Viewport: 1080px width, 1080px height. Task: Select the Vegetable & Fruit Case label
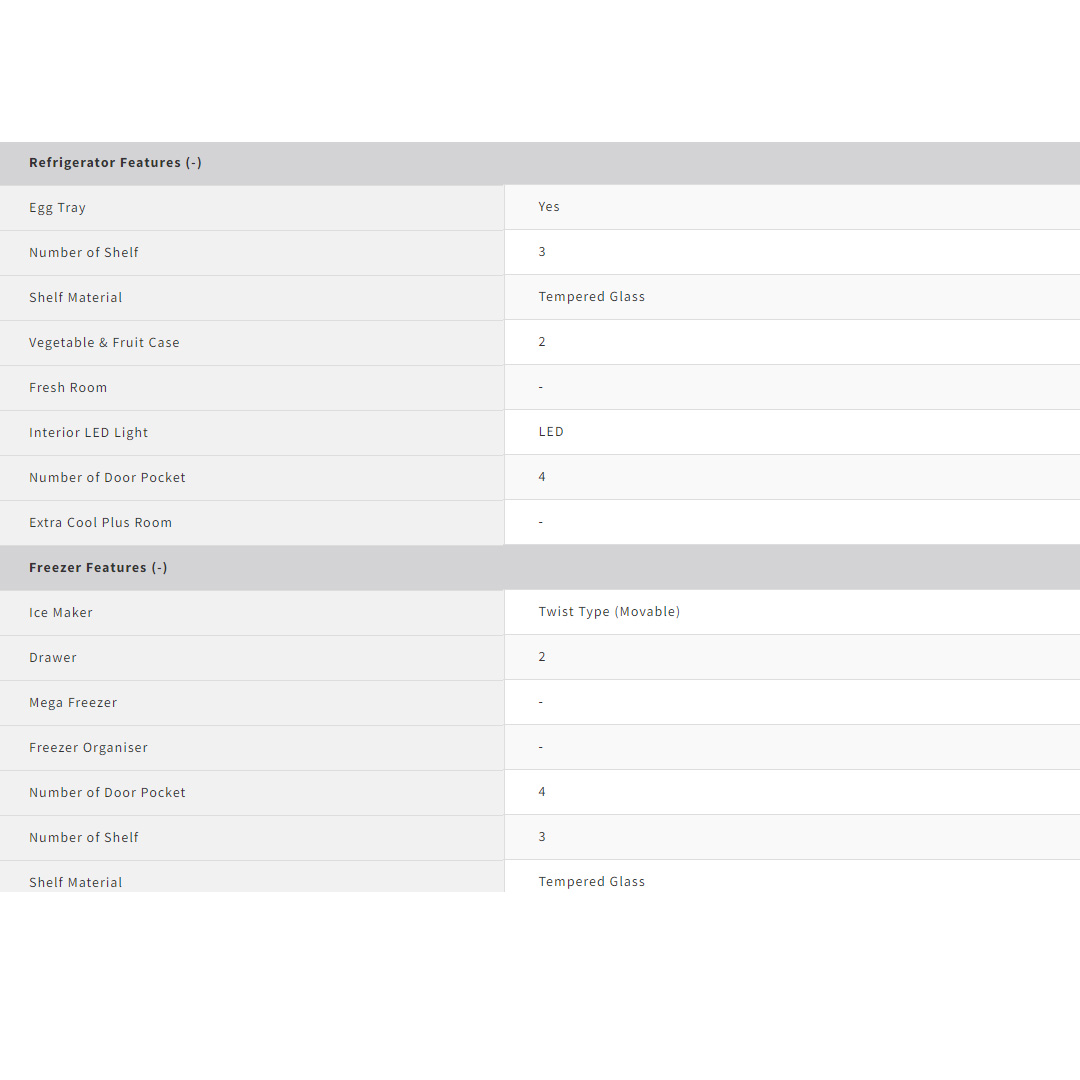pos(104,343)
